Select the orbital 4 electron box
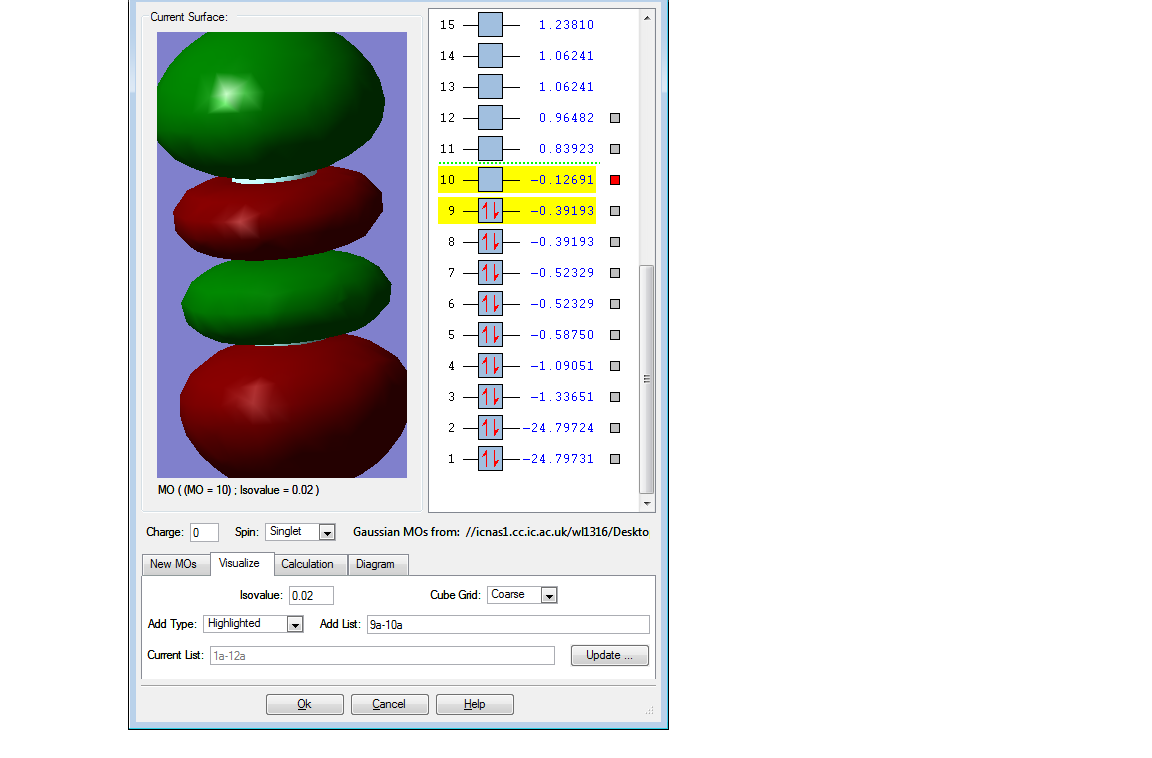 [490, 366]
